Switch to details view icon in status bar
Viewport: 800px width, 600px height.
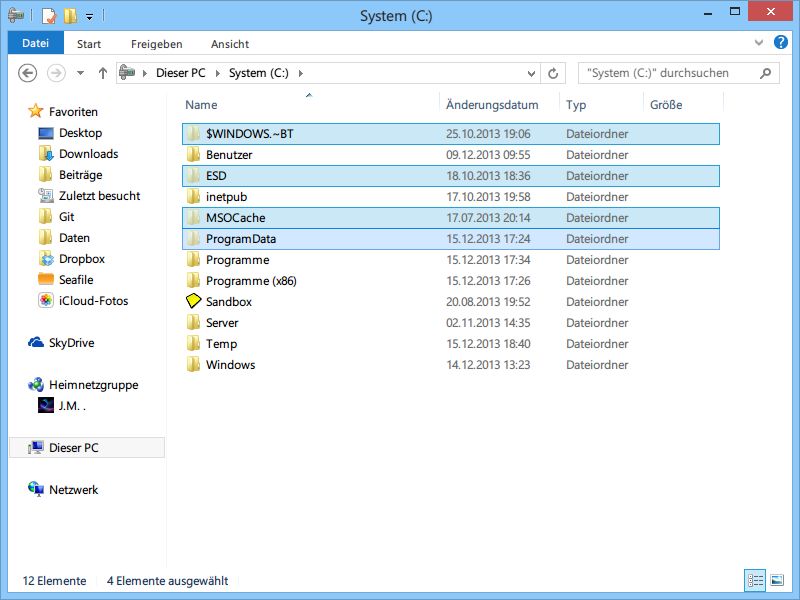755,580
